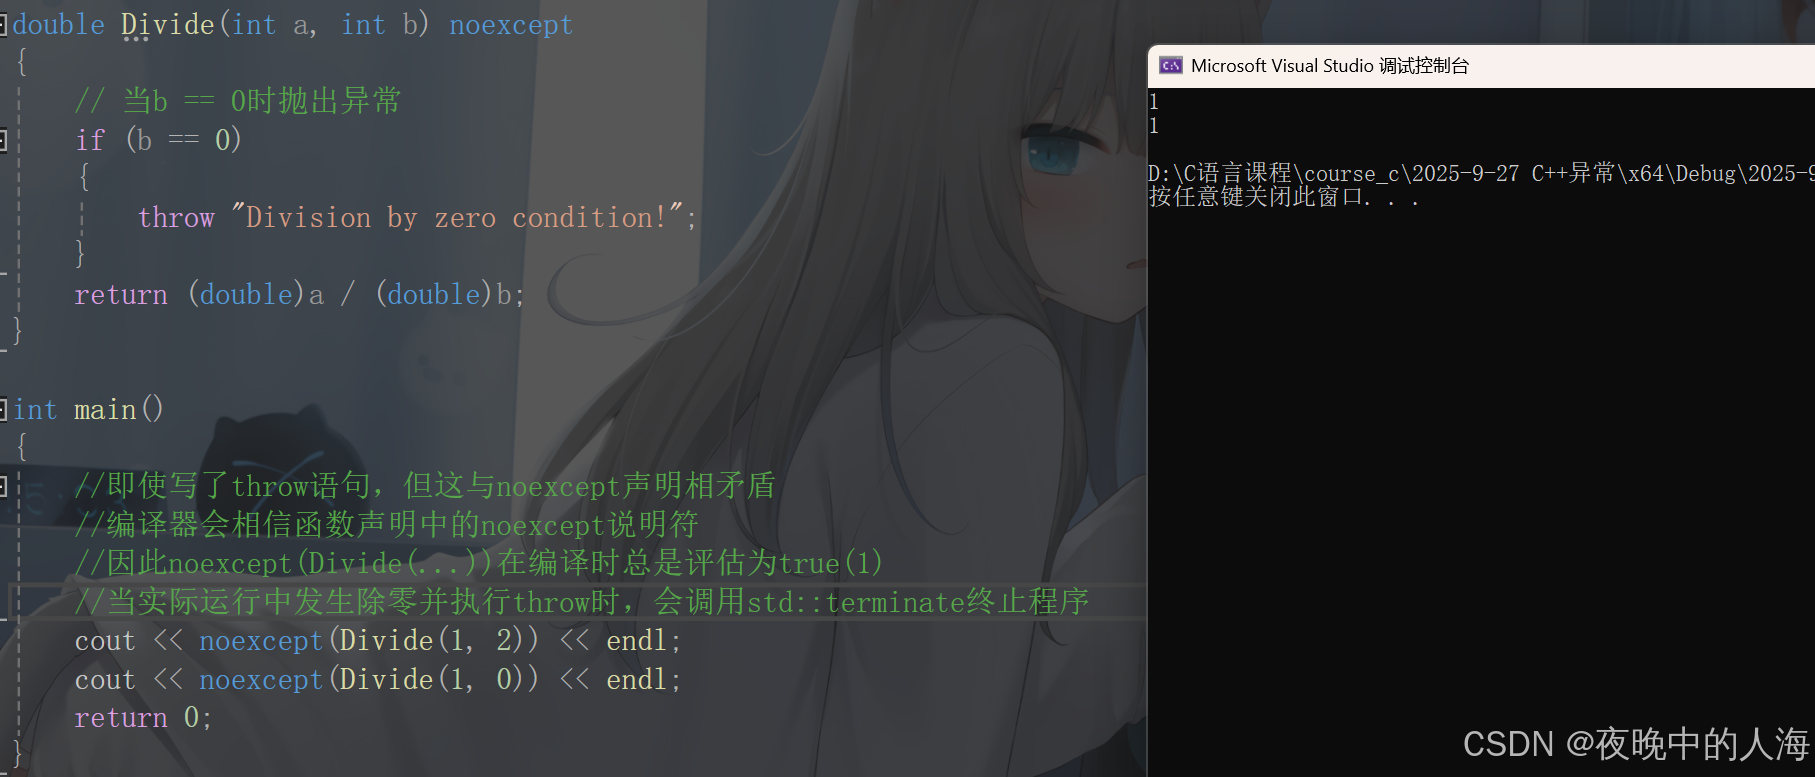Click the std::terminate comment line
The height and width of the screenshot is (777, 1815).
[582, 601]
